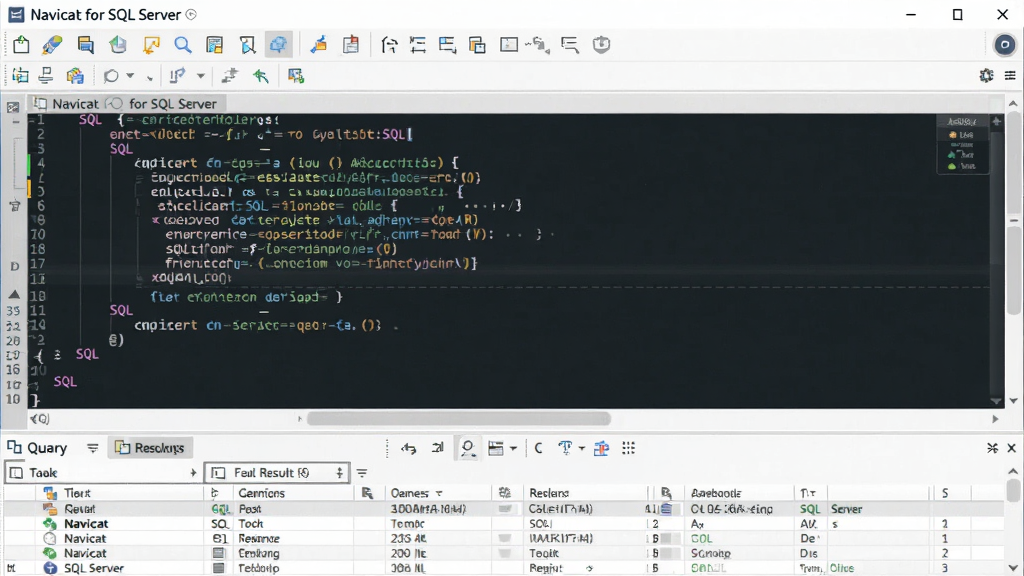Click the sort arrow on Oames column
1024x576 pixels.
coord(439,493)
